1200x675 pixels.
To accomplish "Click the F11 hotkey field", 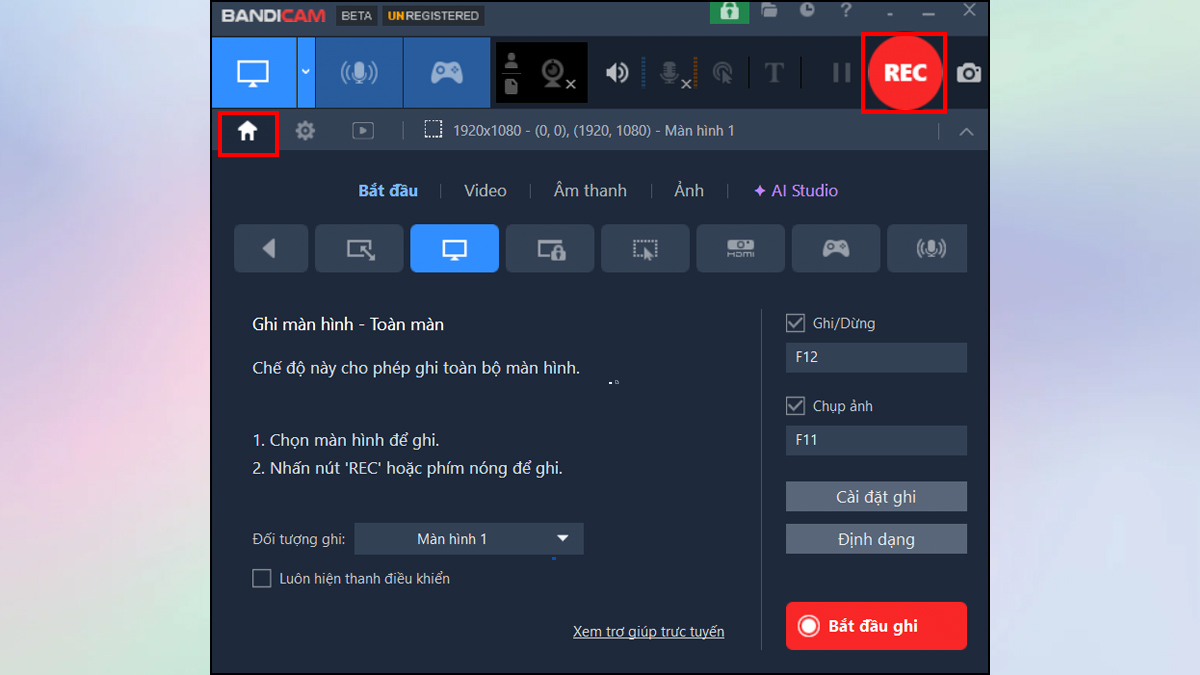I will (x=876, y=440).
